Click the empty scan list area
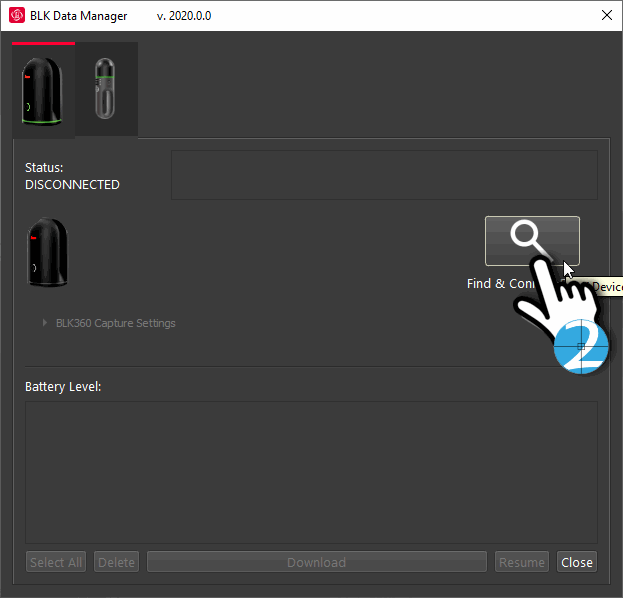The image size is (623, 598). [x=311, y=472]
